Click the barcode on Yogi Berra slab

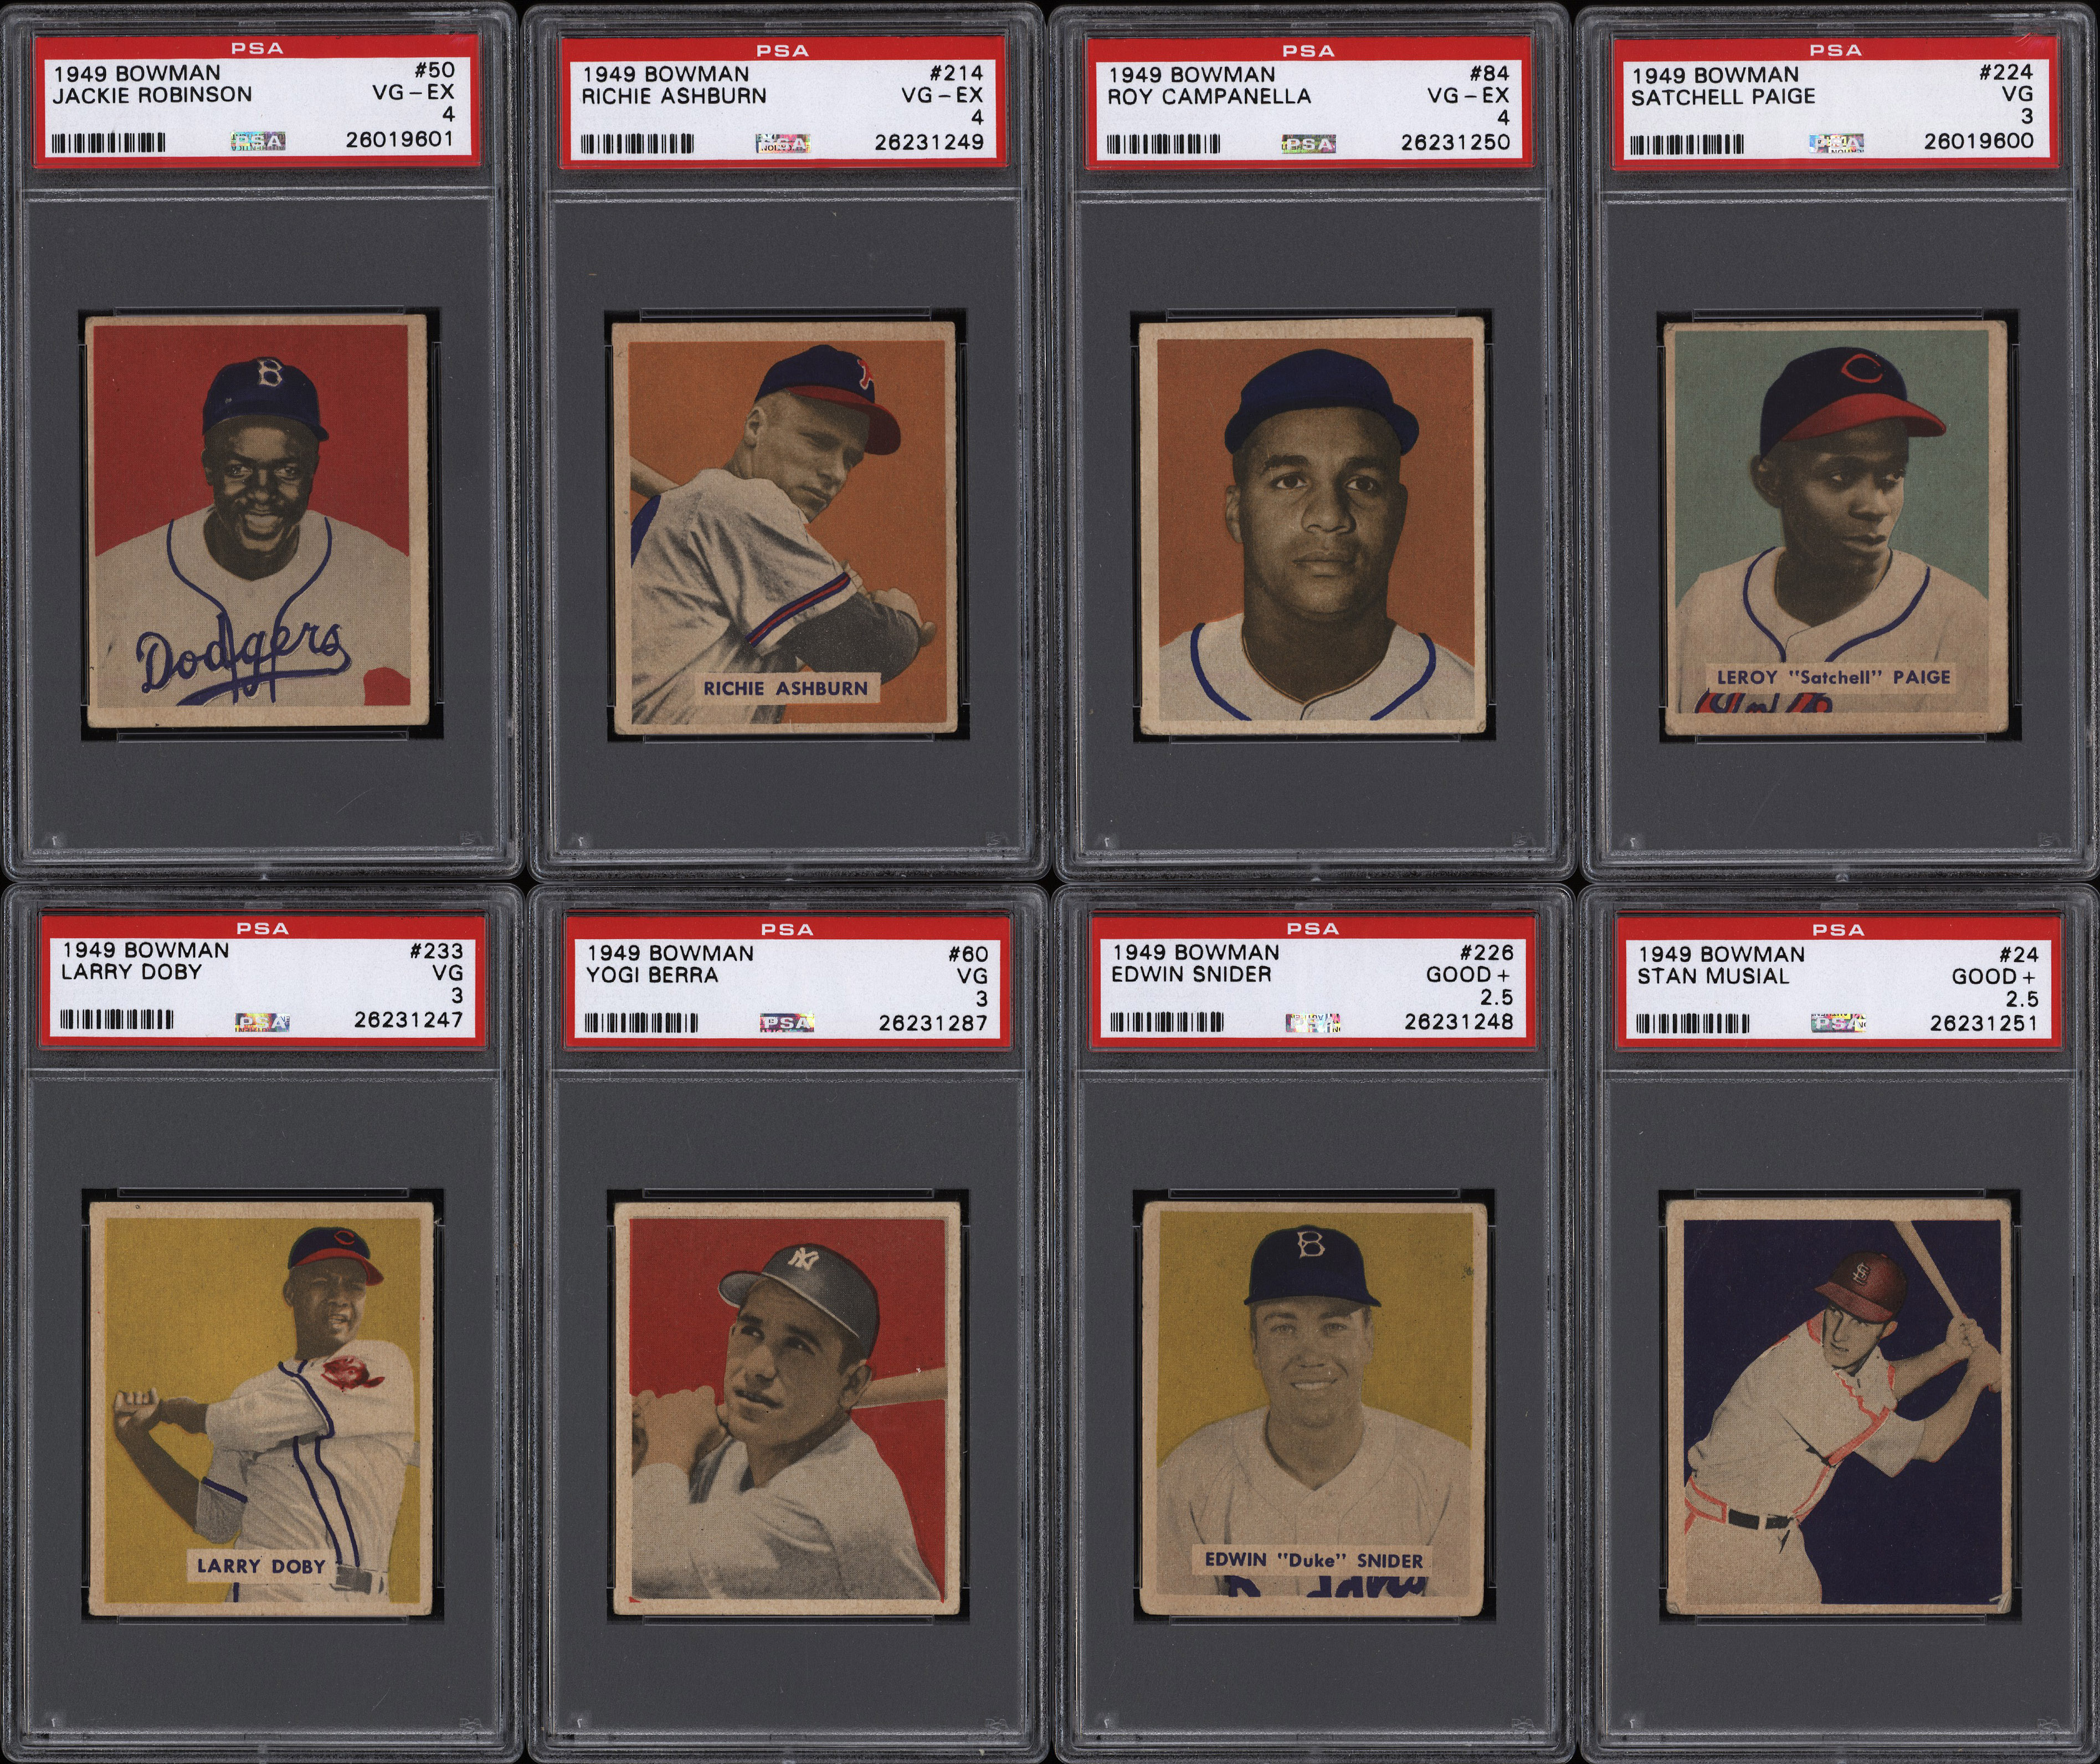point(641,1023)
